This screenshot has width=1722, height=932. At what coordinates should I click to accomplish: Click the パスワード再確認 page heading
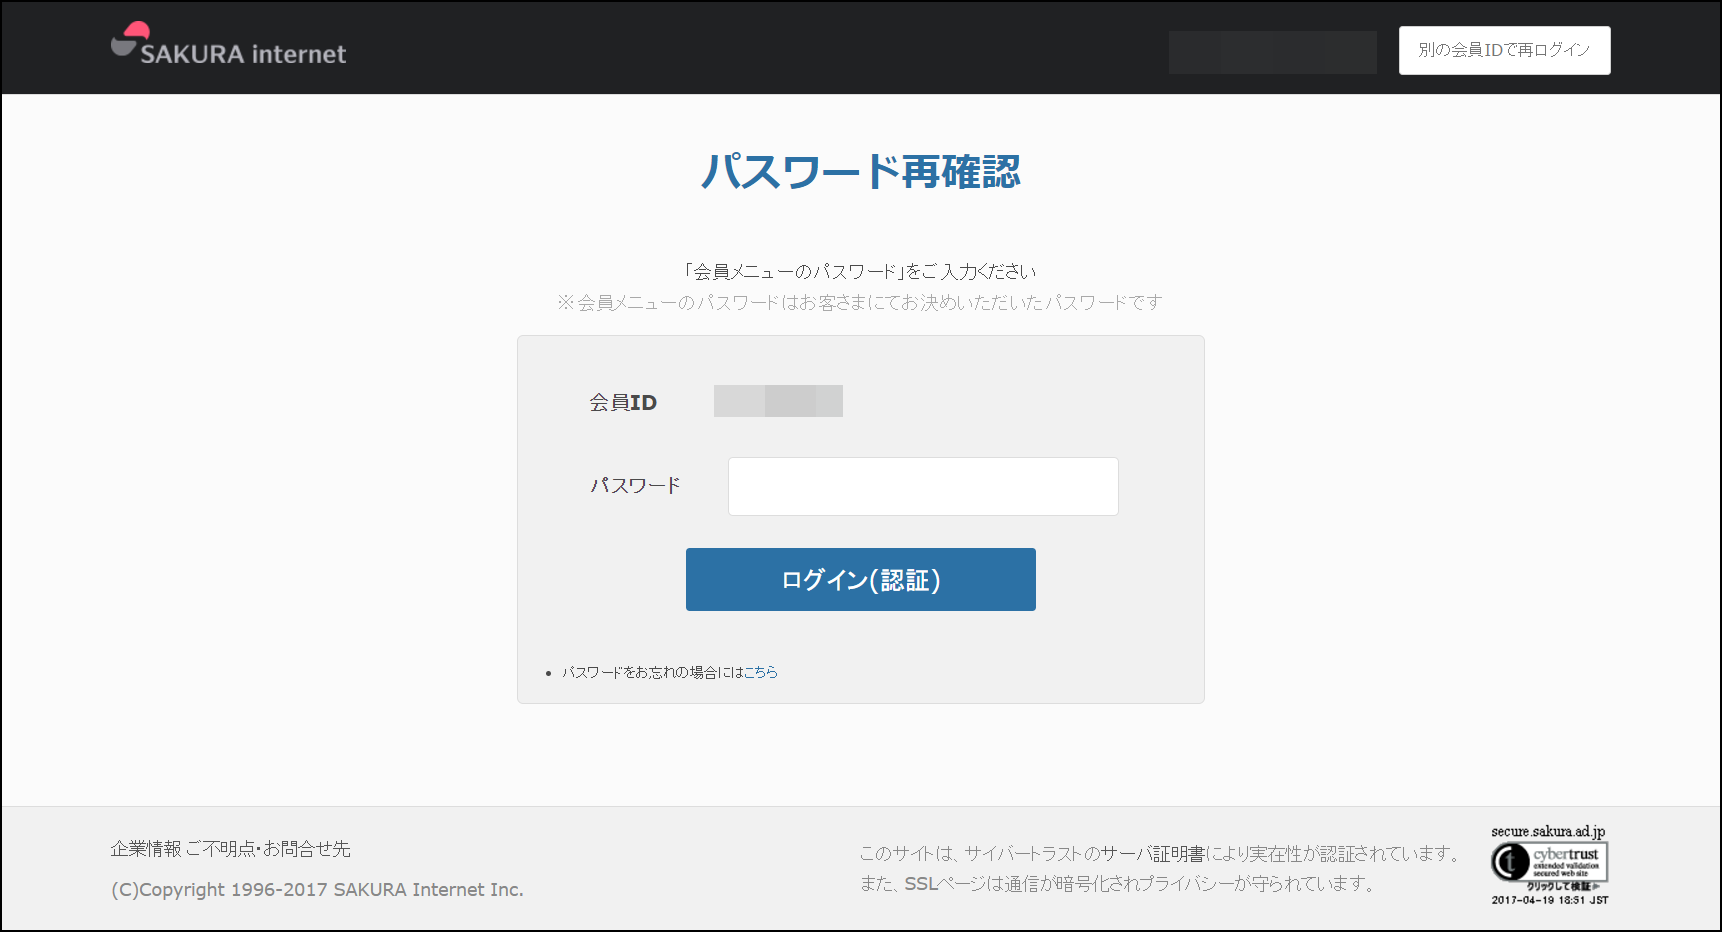coord(860,172)
